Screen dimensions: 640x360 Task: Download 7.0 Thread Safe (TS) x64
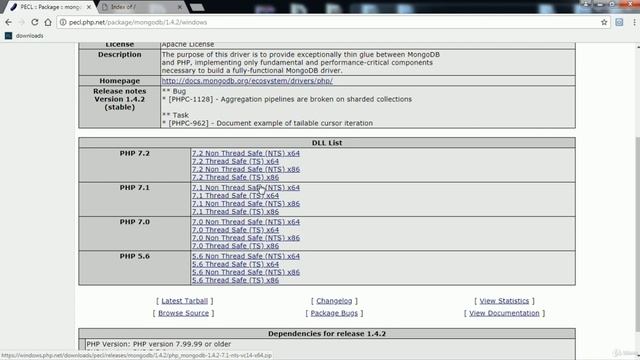(236, 230)
